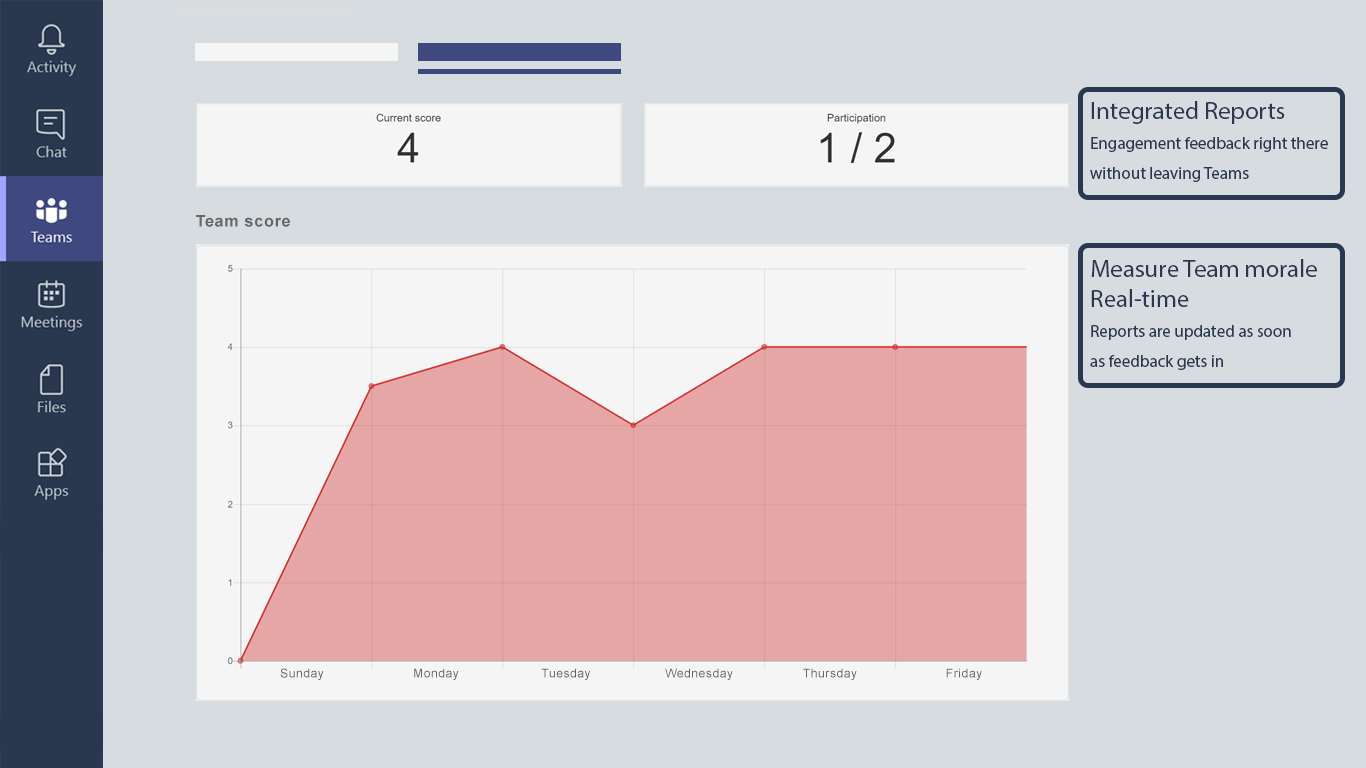The image size is (1366, 768).
Task: Click the y-axis label "5" on the chart
Action: (230, 269)
